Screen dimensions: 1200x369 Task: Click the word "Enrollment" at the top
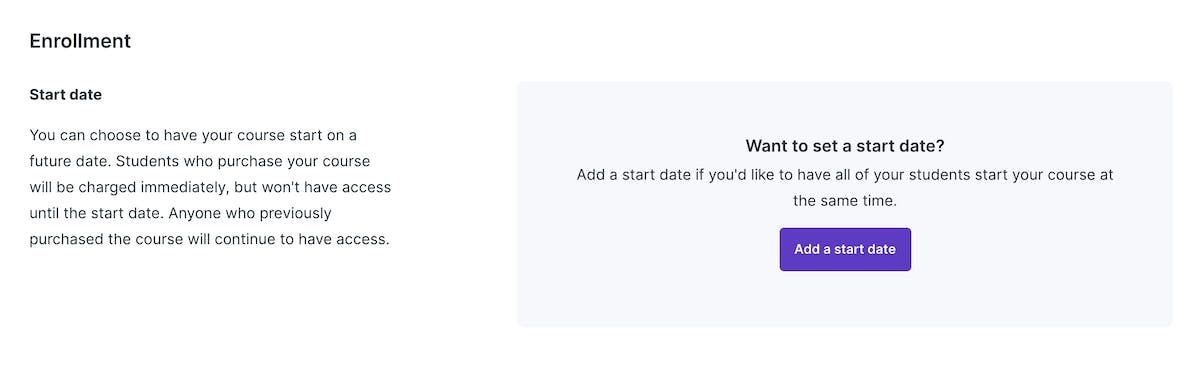click(80, 41)
